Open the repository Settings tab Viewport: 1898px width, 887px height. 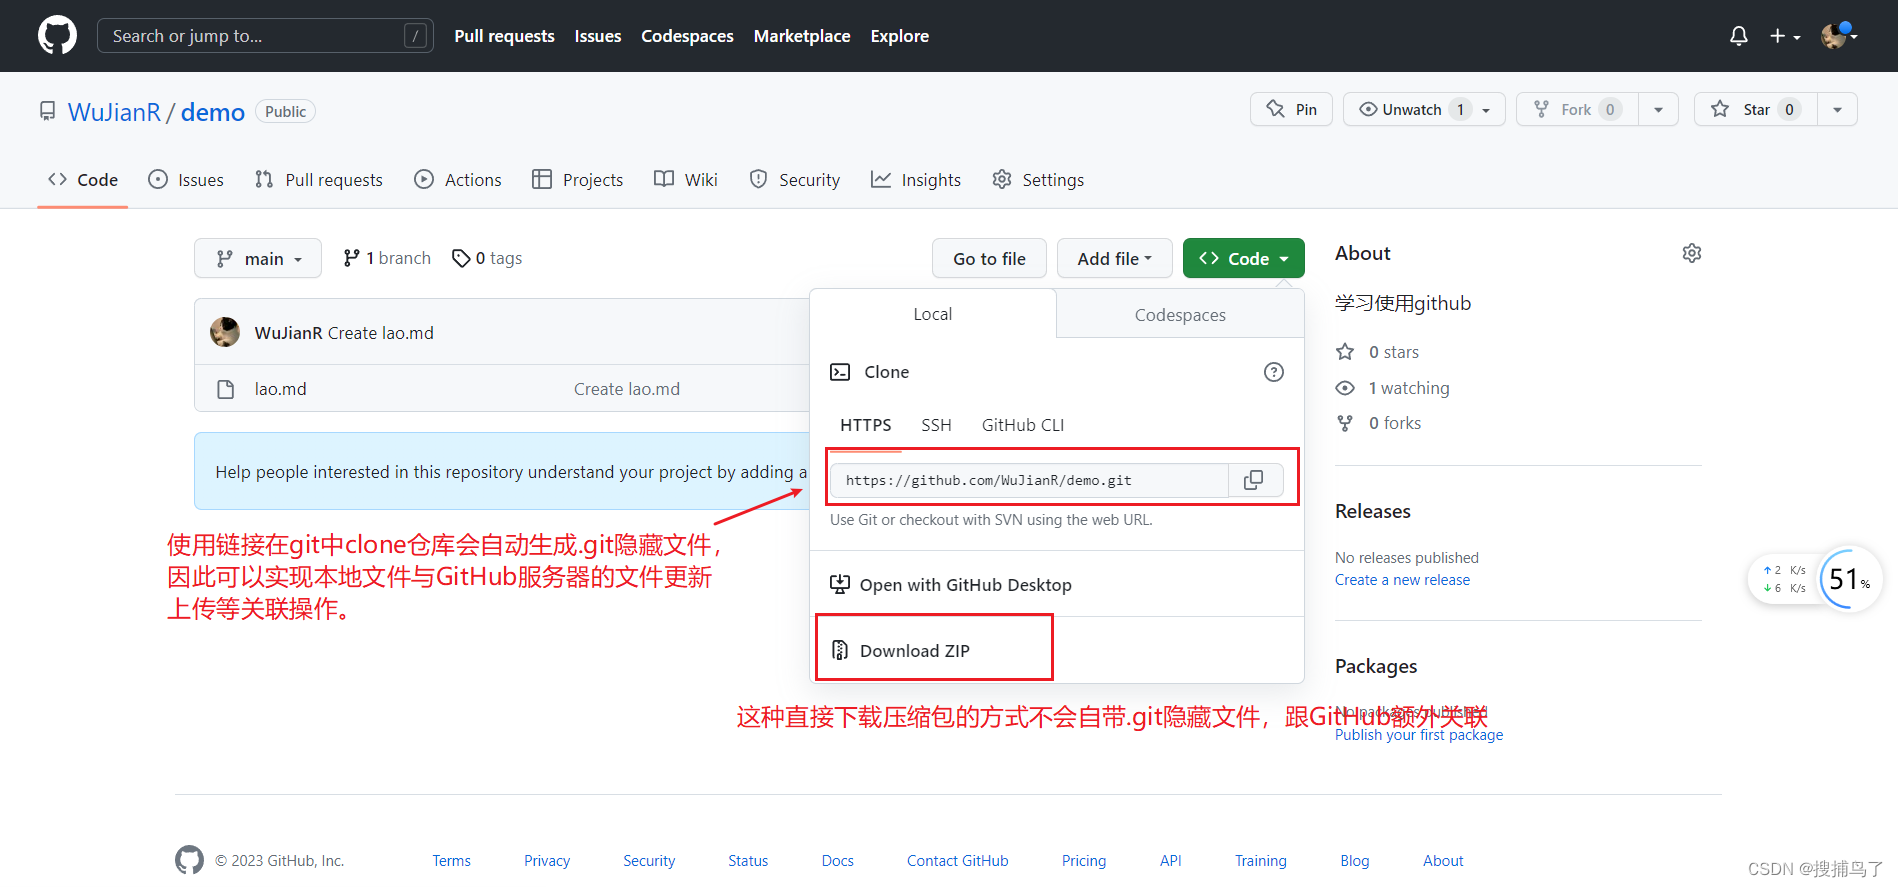[x=1038, y=179]
